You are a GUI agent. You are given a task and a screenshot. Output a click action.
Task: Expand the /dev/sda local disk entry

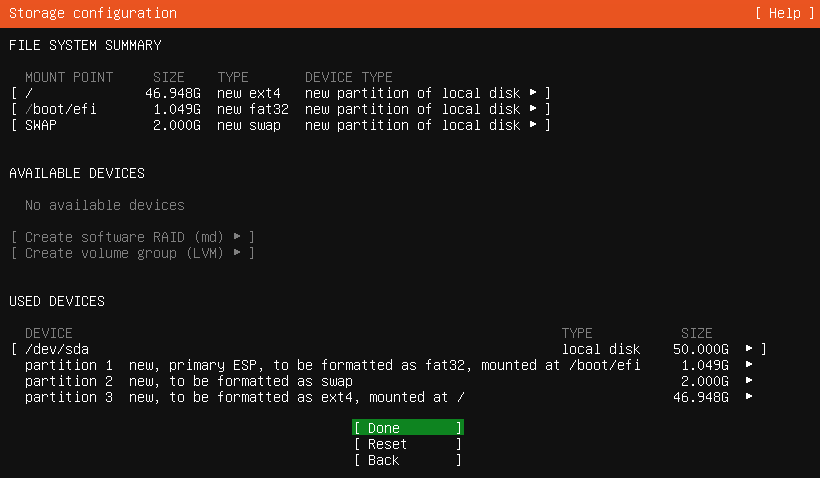(x=389, y=349)
